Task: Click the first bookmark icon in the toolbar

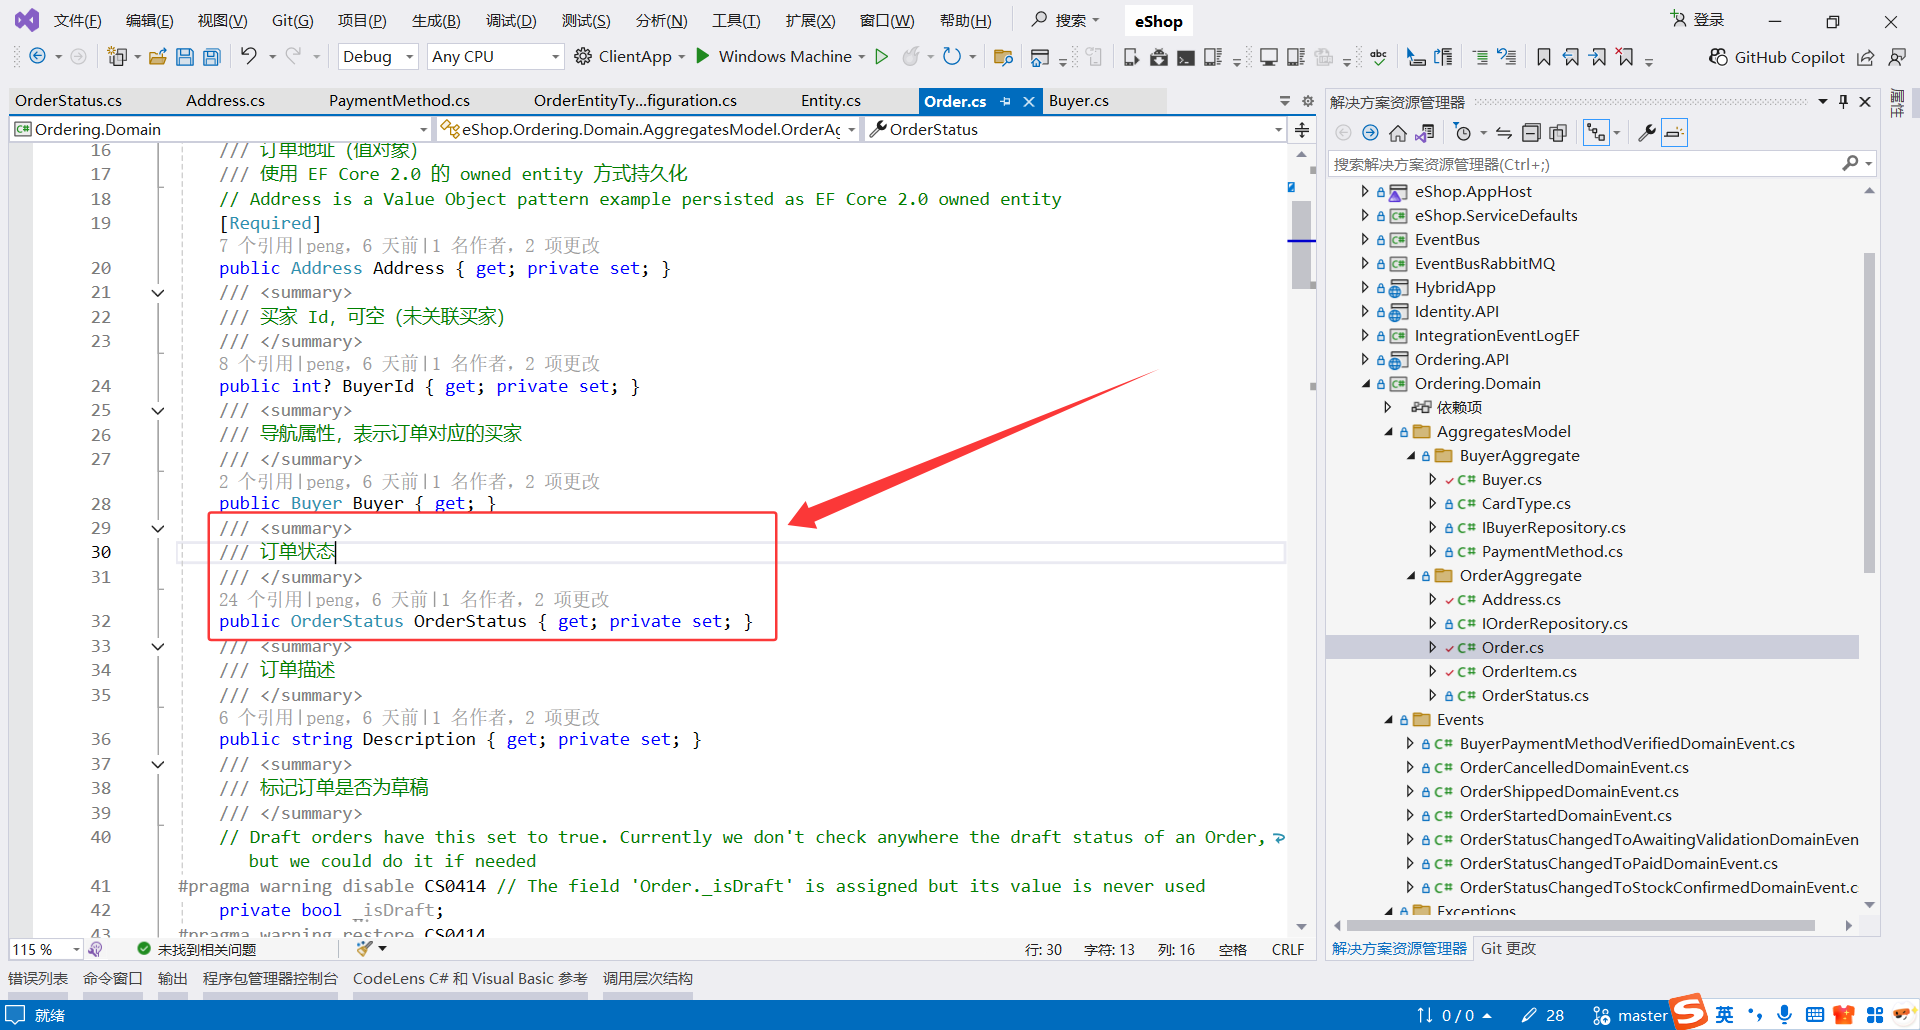Action: coord(1544,57)
